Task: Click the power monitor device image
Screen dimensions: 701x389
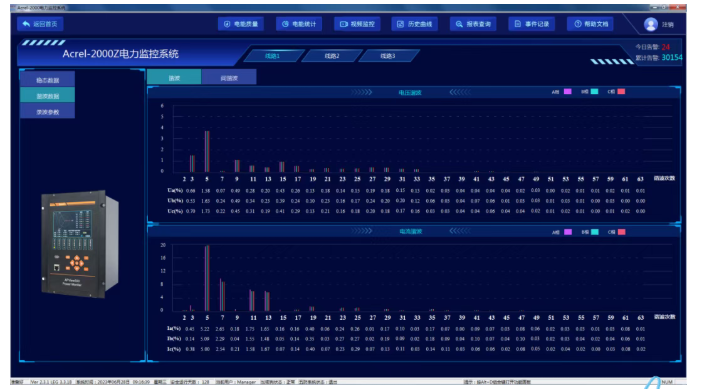Action: pos(80,244)
